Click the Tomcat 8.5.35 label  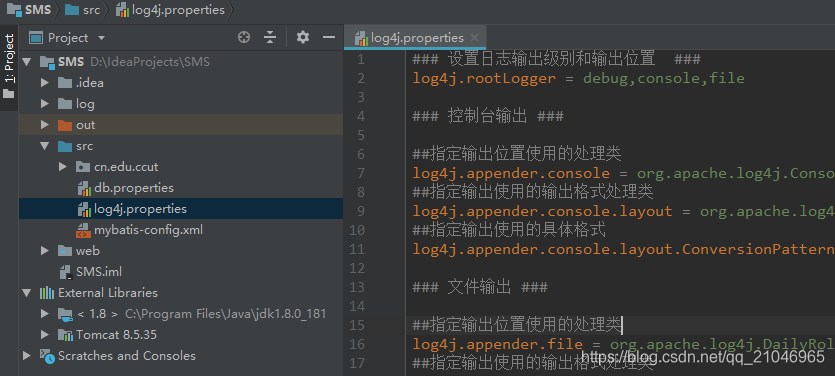pos(116,335)
